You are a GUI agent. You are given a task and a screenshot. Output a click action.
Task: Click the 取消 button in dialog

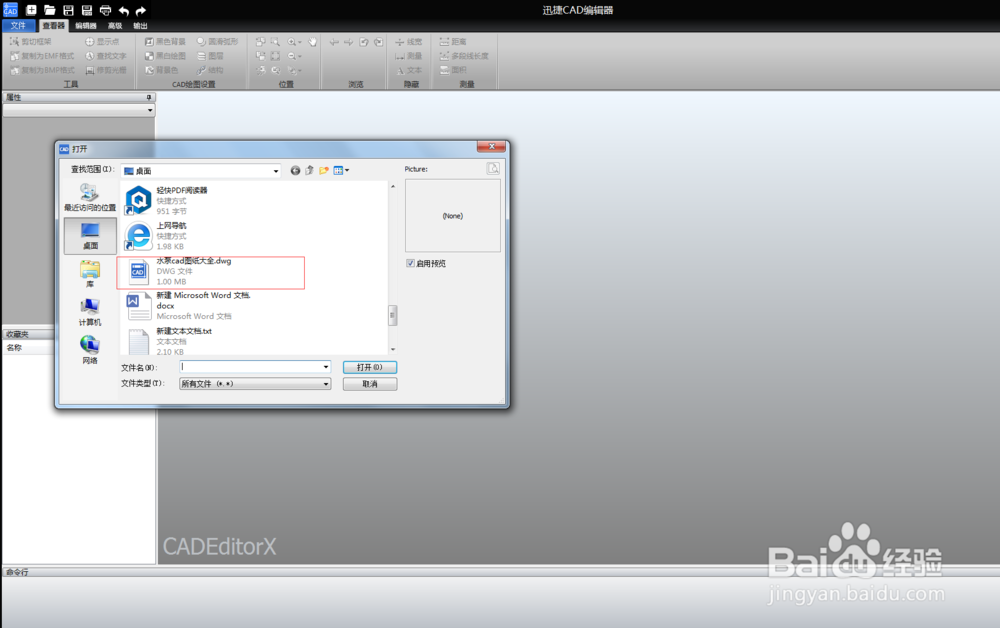click(x=370, y=384)
